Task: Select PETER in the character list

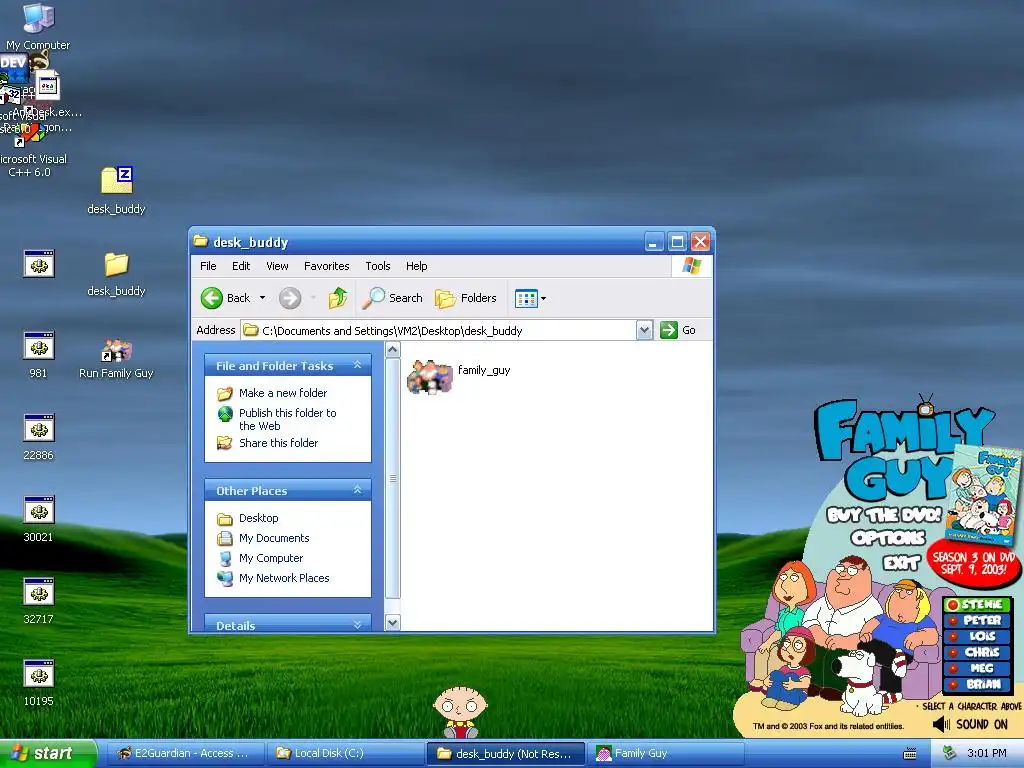Action: click(977, 620)
